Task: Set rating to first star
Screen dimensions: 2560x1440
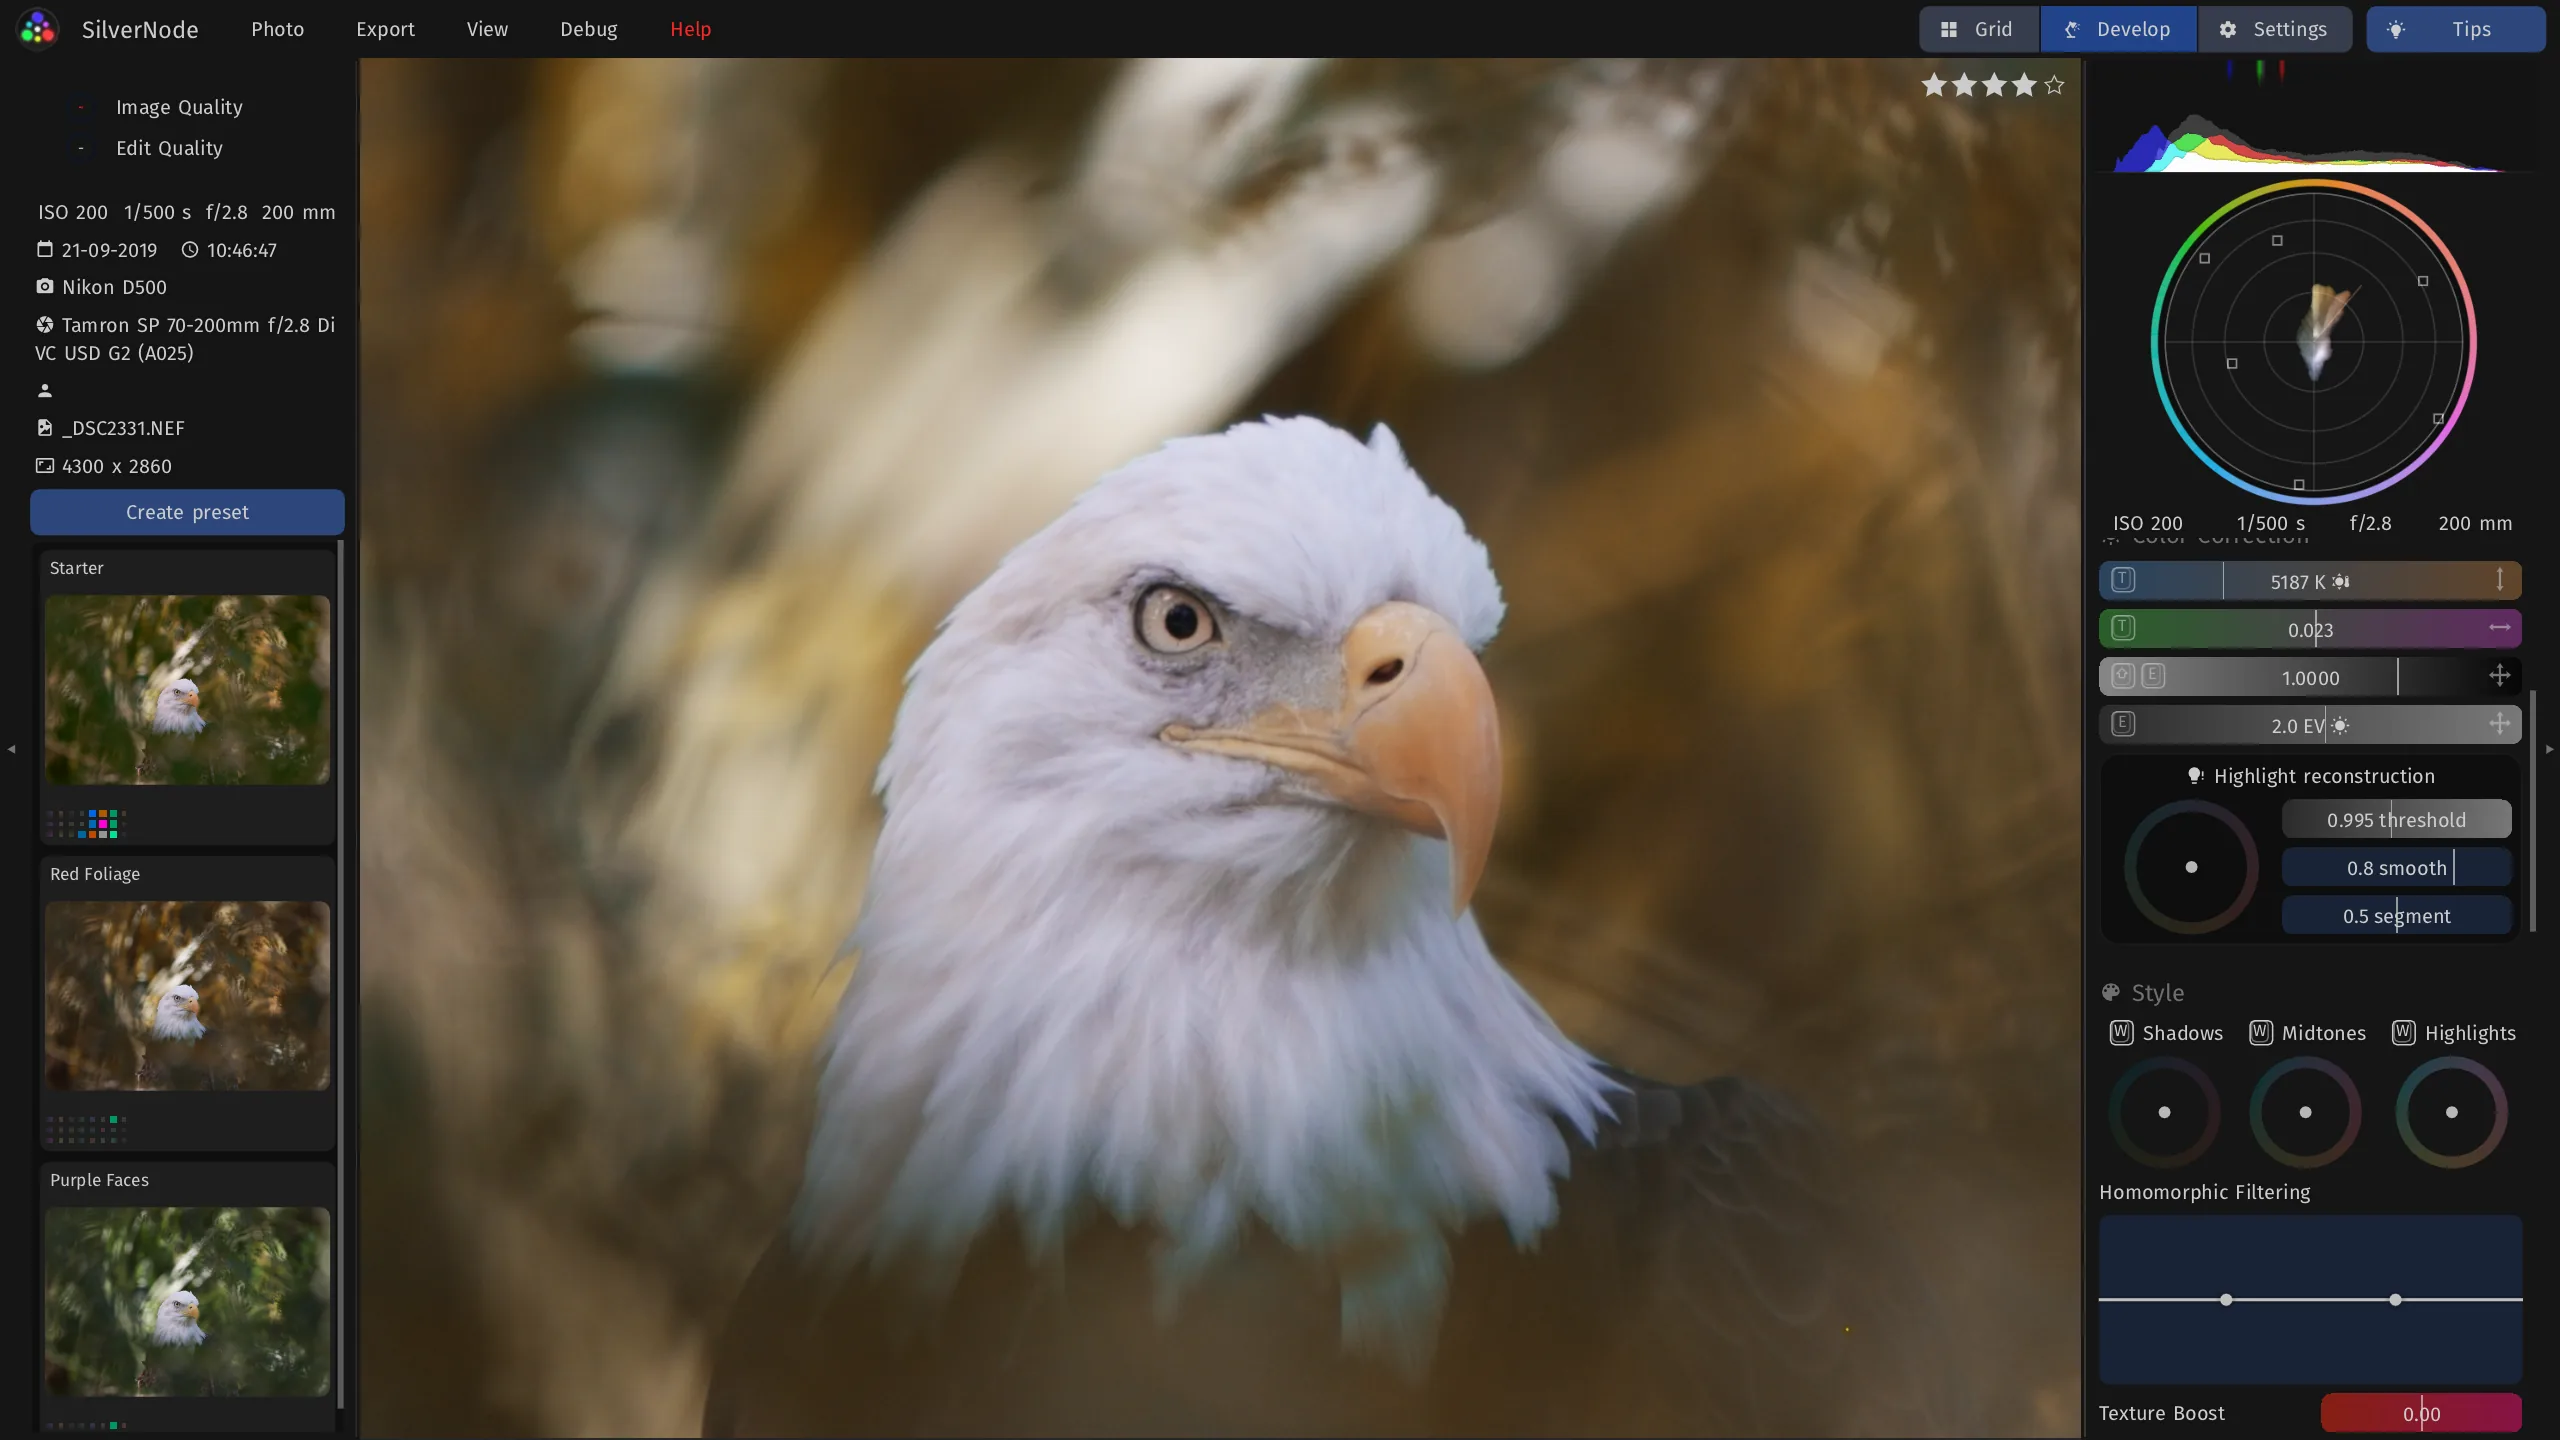Action: point(1934,85)
